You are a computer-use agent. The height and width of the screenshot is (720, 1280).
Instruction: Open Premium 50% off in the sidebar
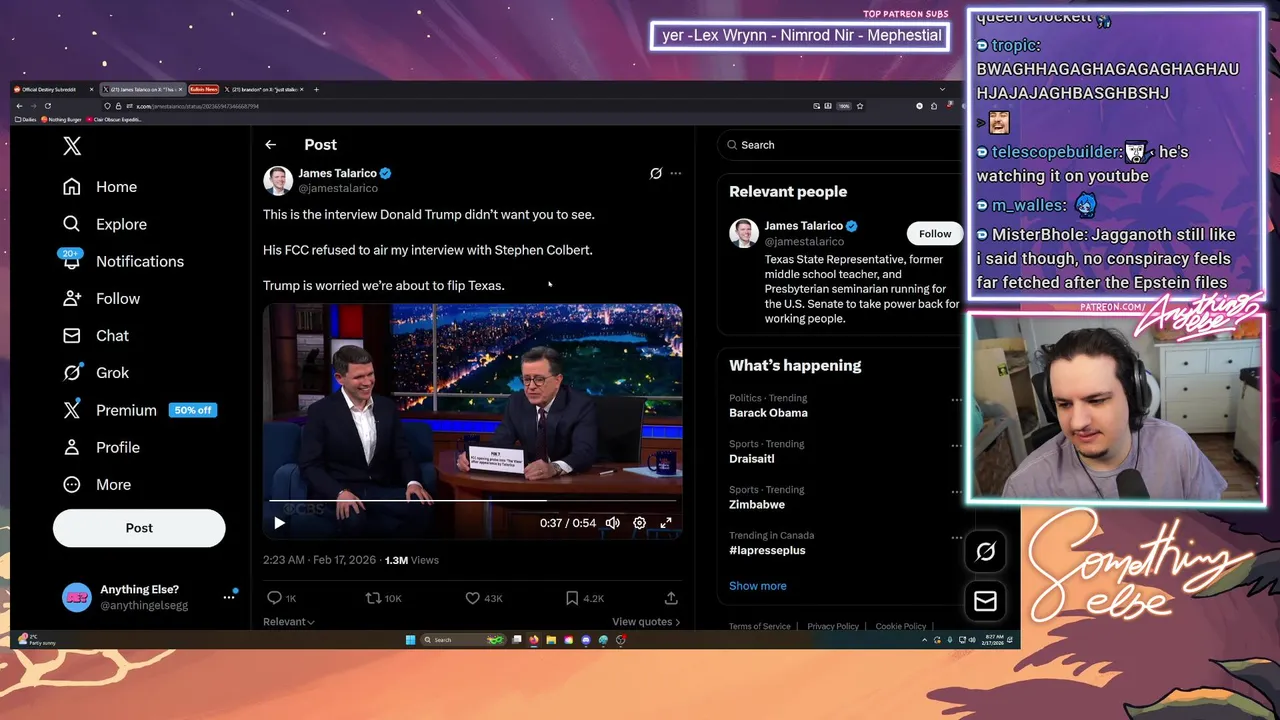(x=139, y=410)
